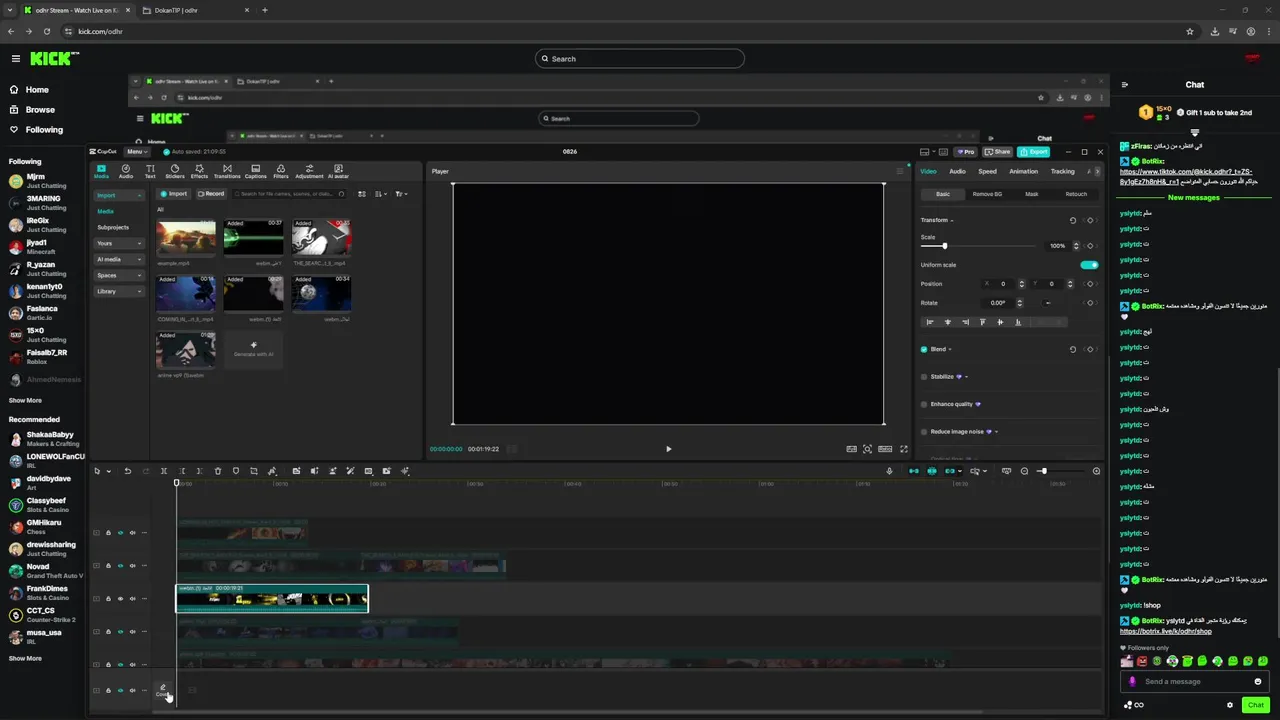Screen dimensions: 1280x720
Task: Switch to the Audio properties tab
Action: 957,171
